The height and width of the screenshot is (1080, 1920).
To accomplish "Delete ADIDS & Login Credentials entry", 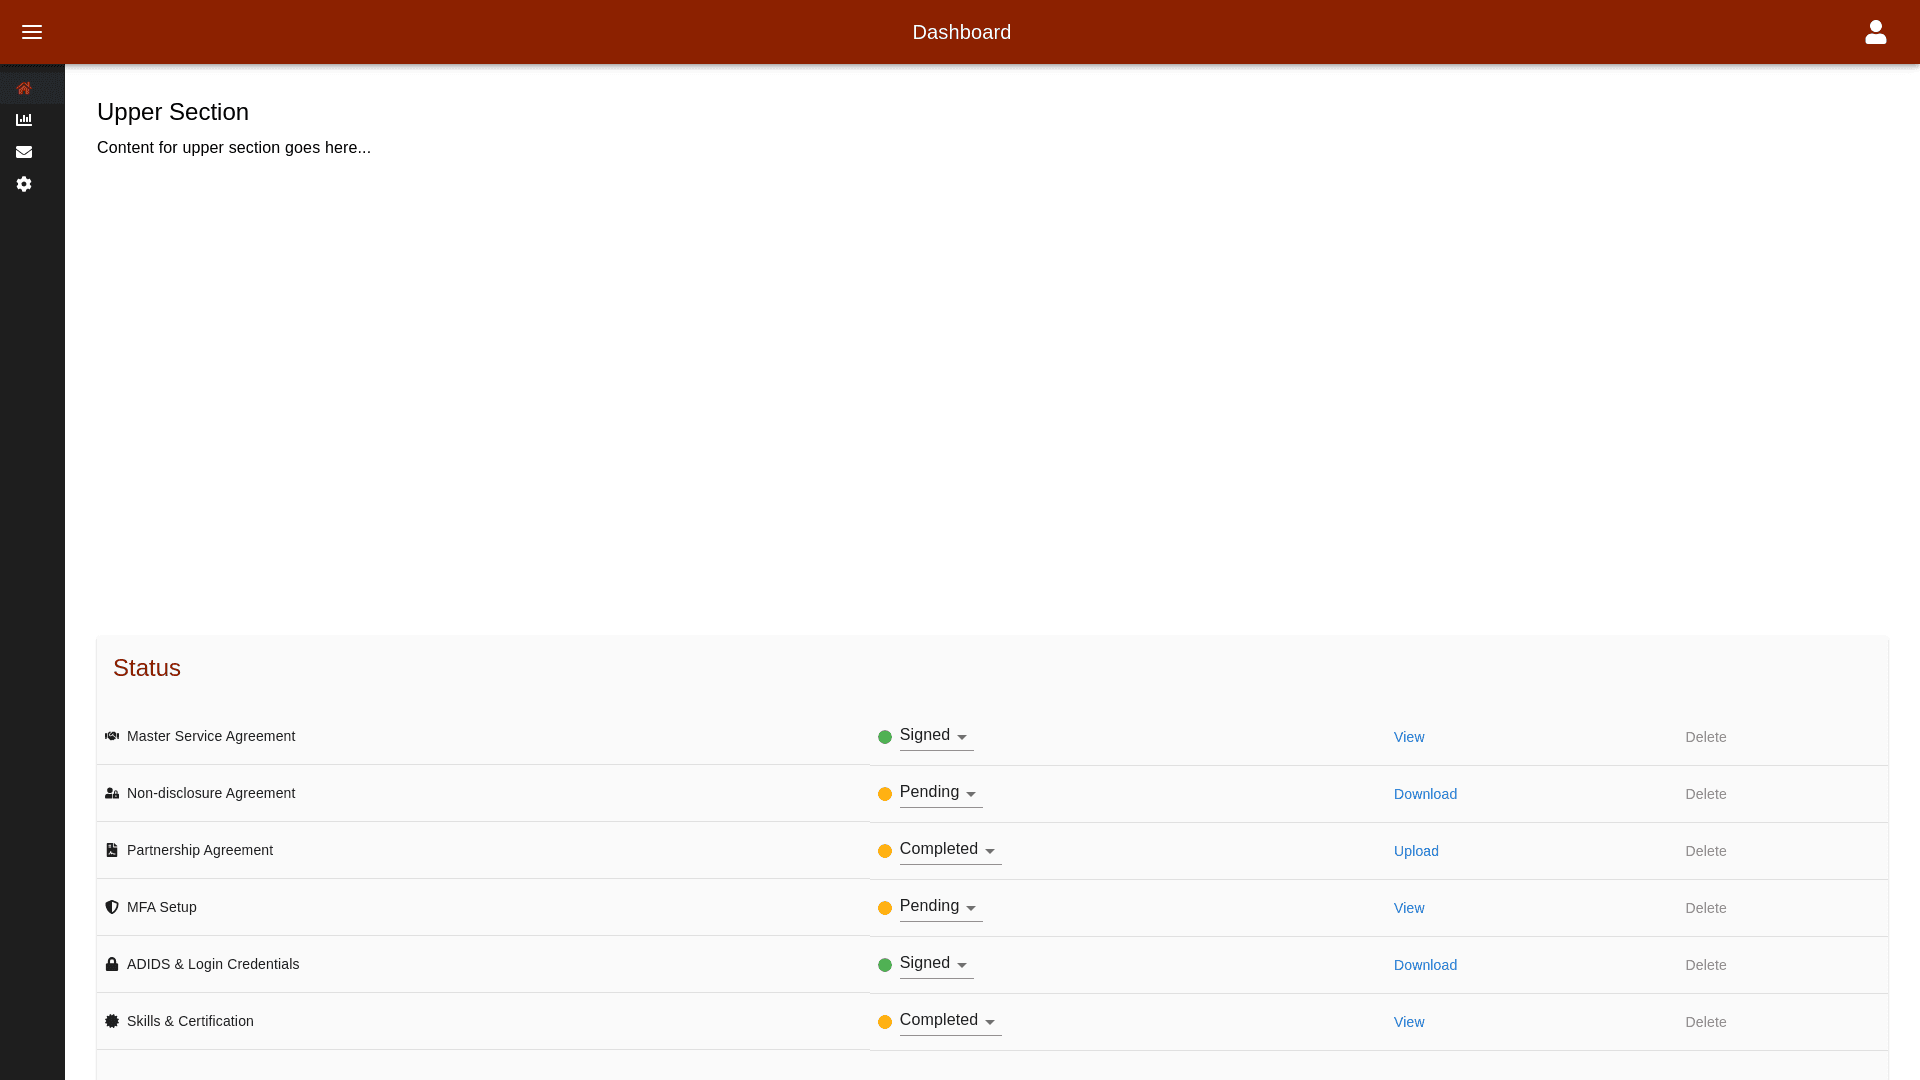I will [x=1705, y=965].
